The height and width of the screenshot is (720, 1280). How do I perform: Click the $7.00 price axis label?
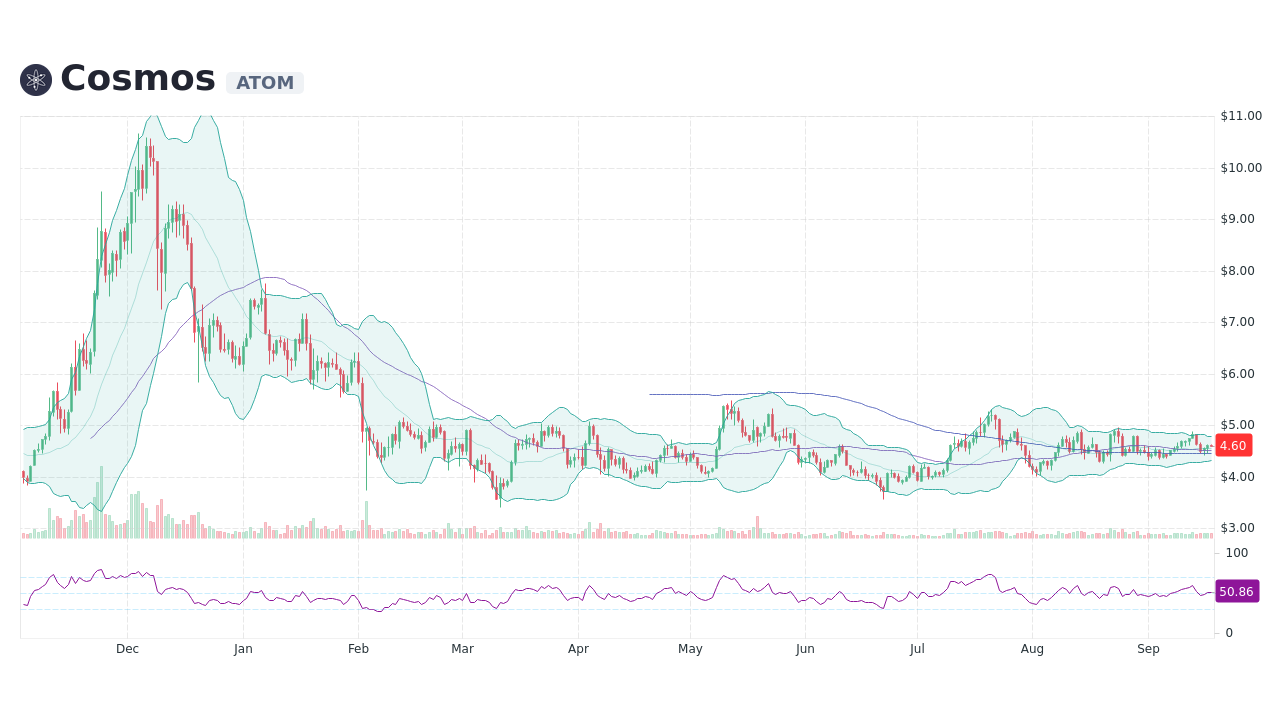tap(1236, 322)
